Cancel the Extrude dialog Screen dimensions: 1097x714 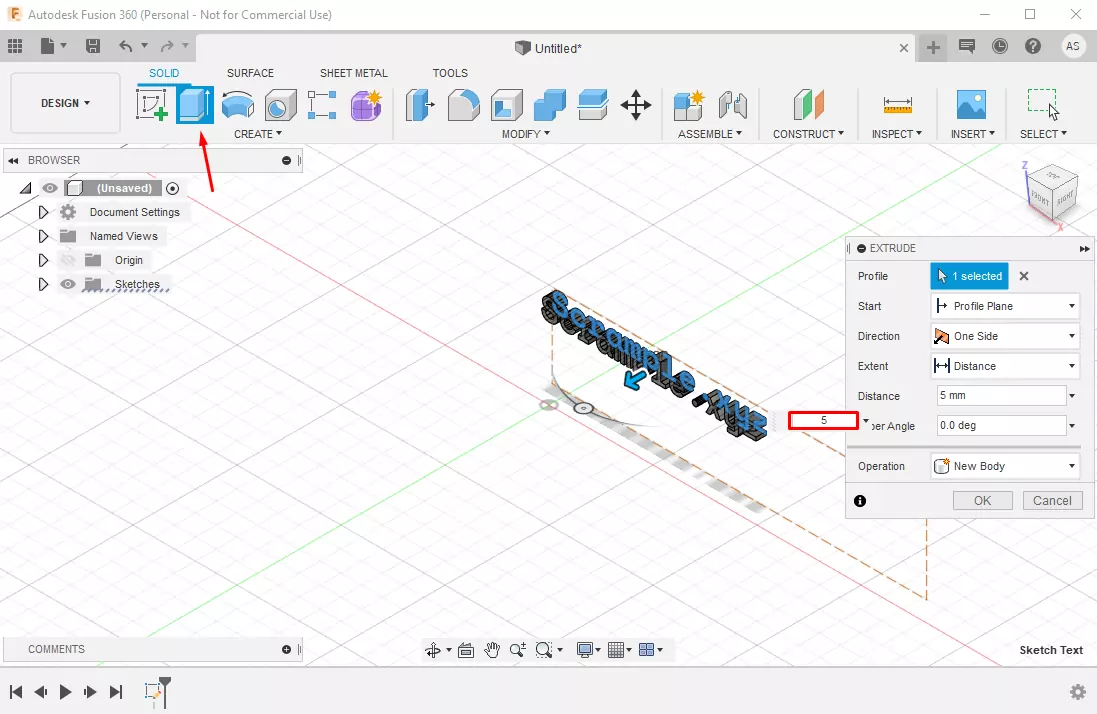click(x=1052, y=501)
